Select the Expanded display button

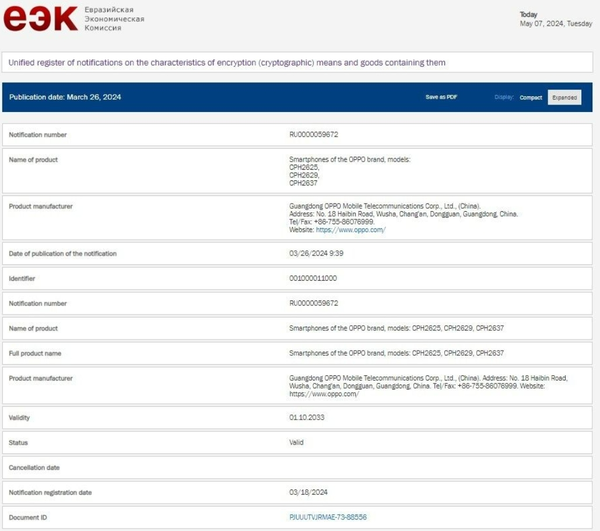tap(564, 98)
